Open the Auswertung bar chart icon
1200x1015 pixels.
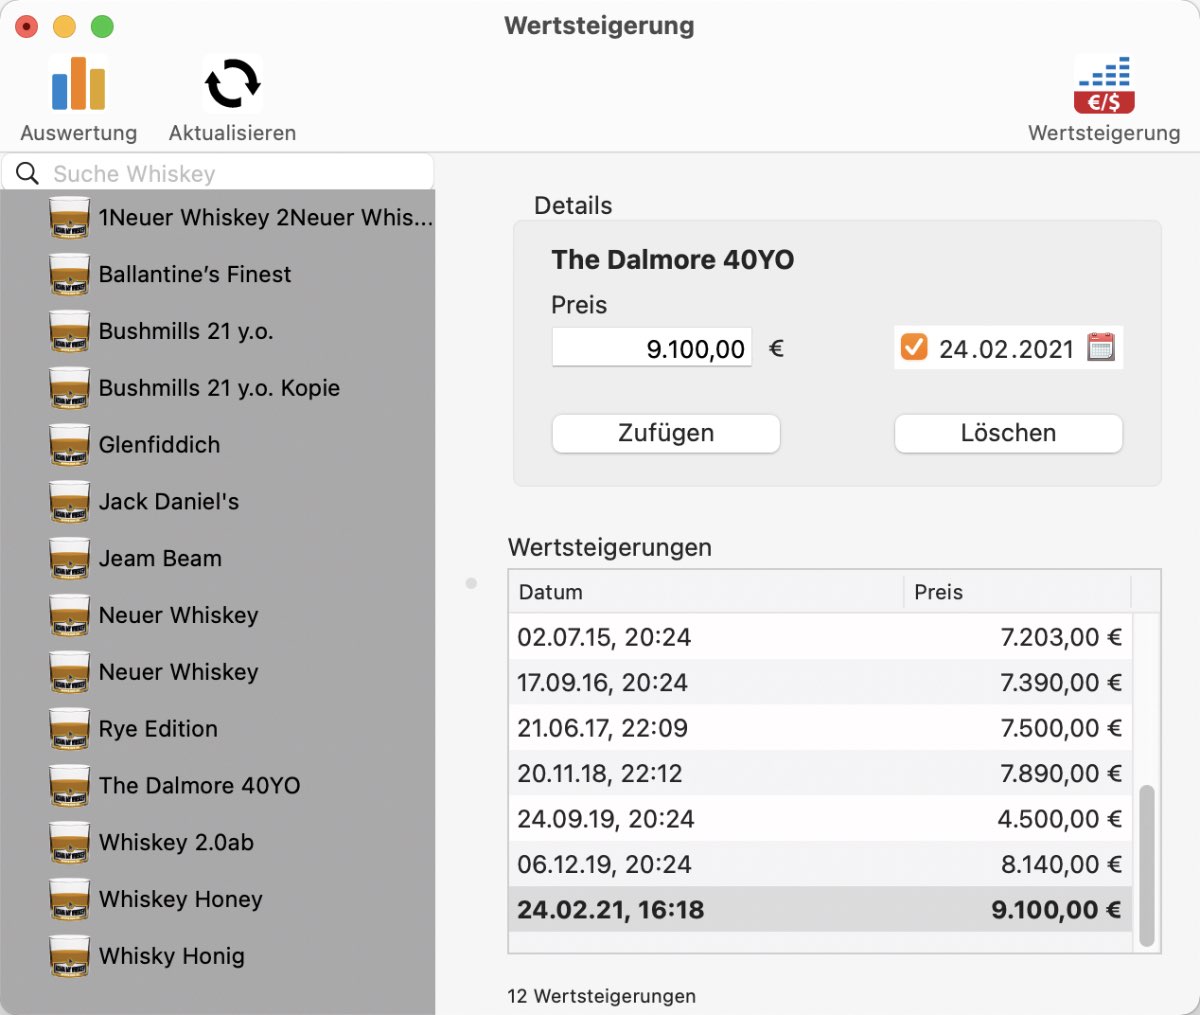click(78, 83)
